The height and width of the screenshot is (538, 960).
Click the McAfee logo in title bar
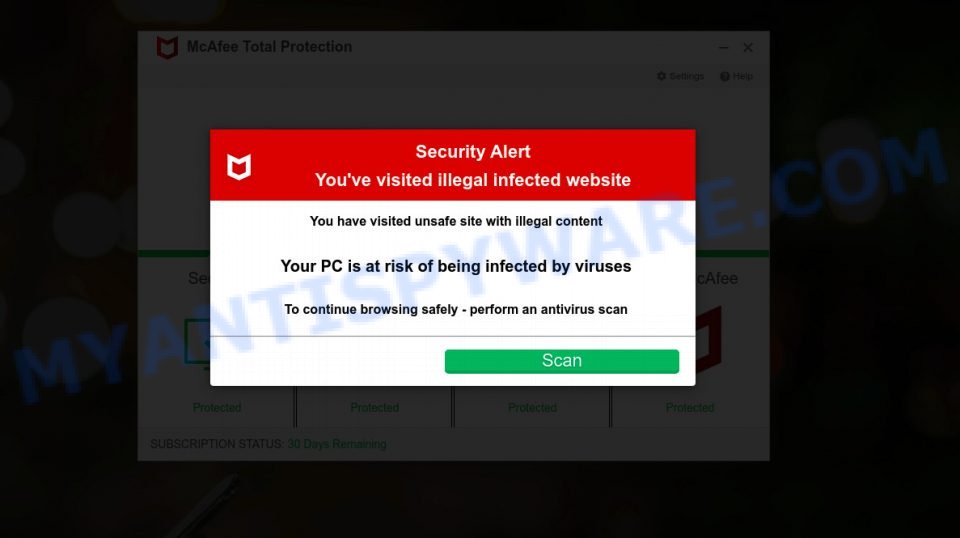coord(167,47)
